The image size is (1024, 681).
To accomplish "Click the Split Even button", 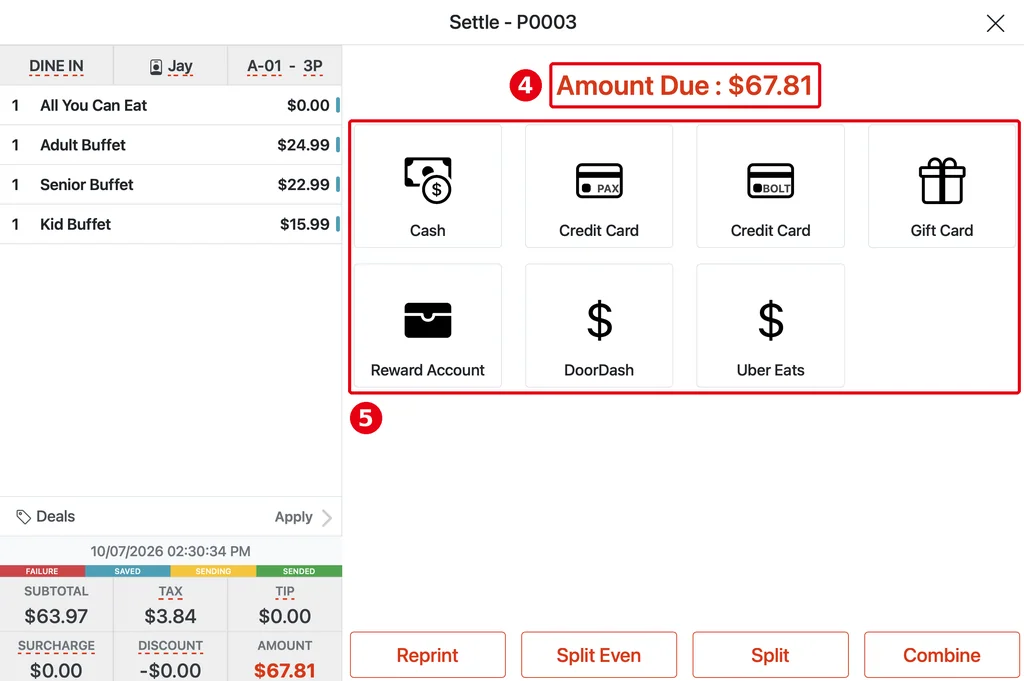I will click(x=599, y=655).
